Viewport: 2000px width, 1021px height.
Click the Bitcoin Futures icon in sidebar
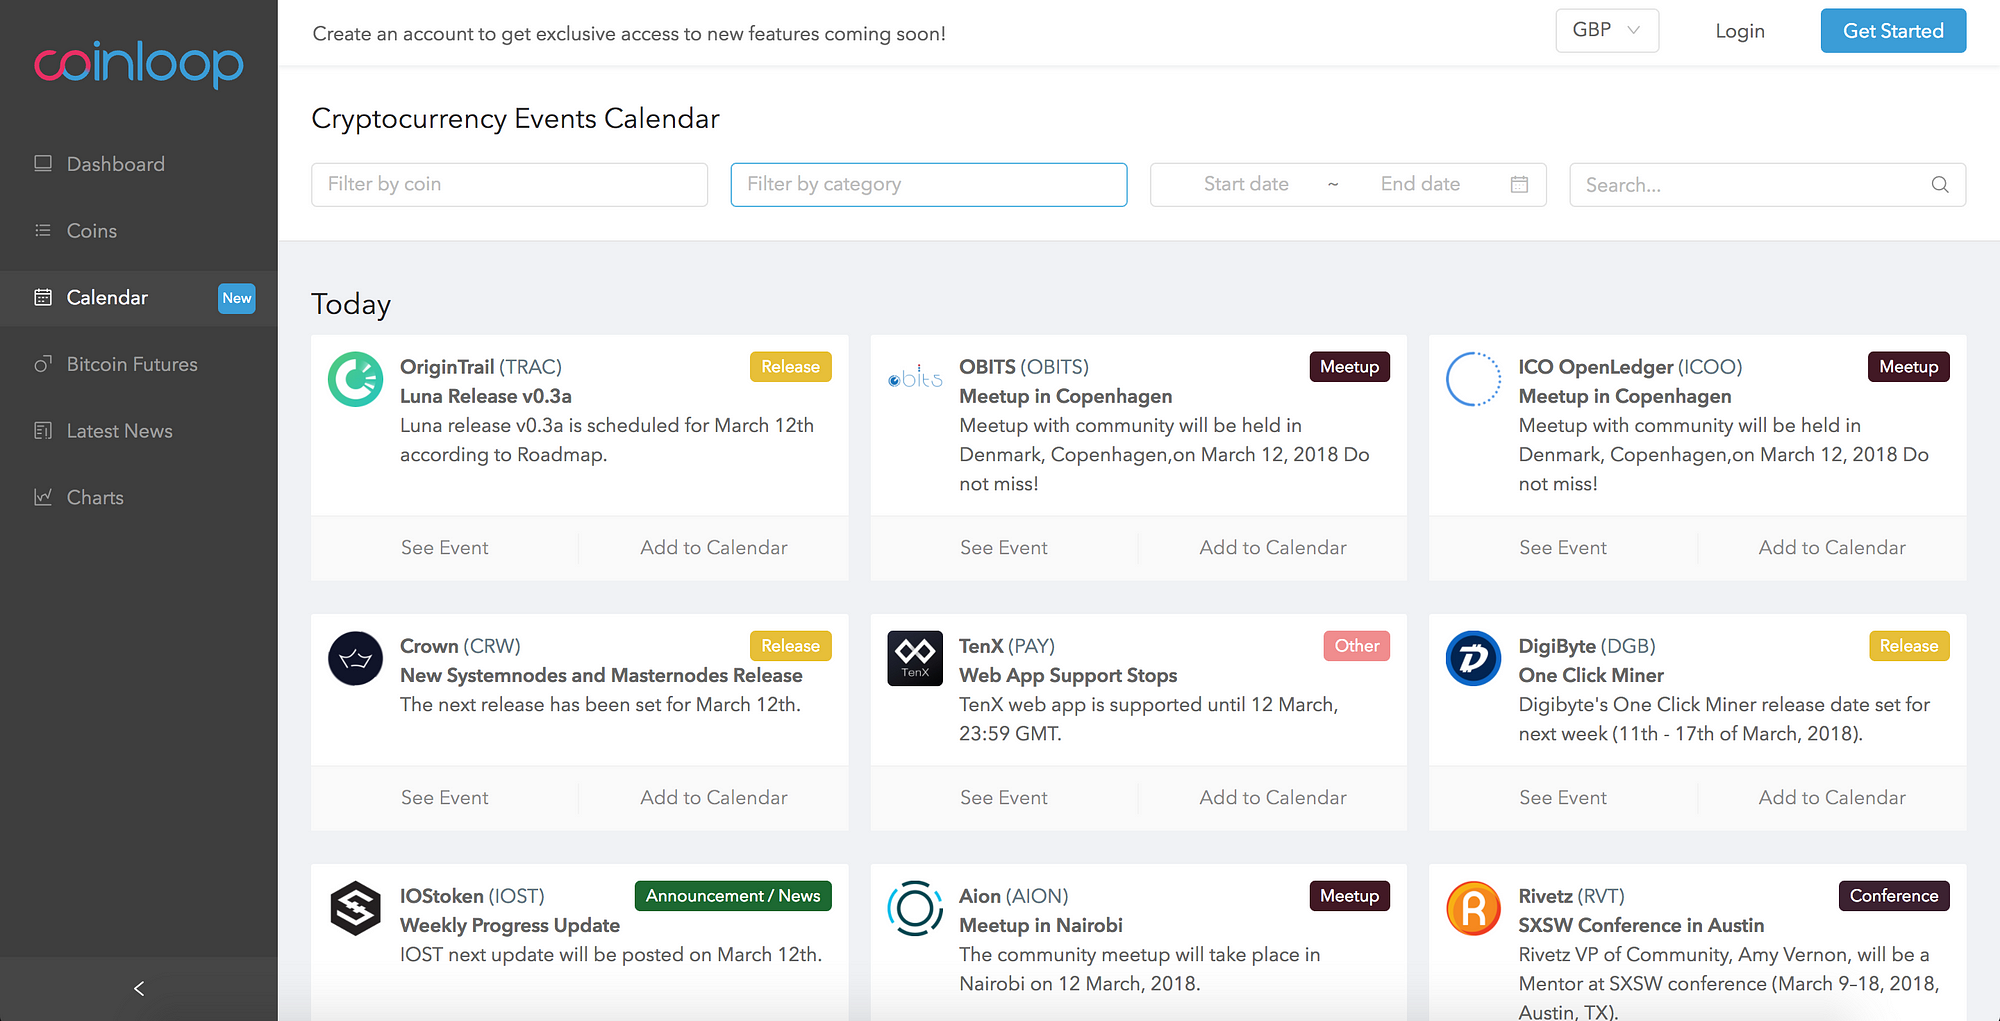tap(43, 364)
